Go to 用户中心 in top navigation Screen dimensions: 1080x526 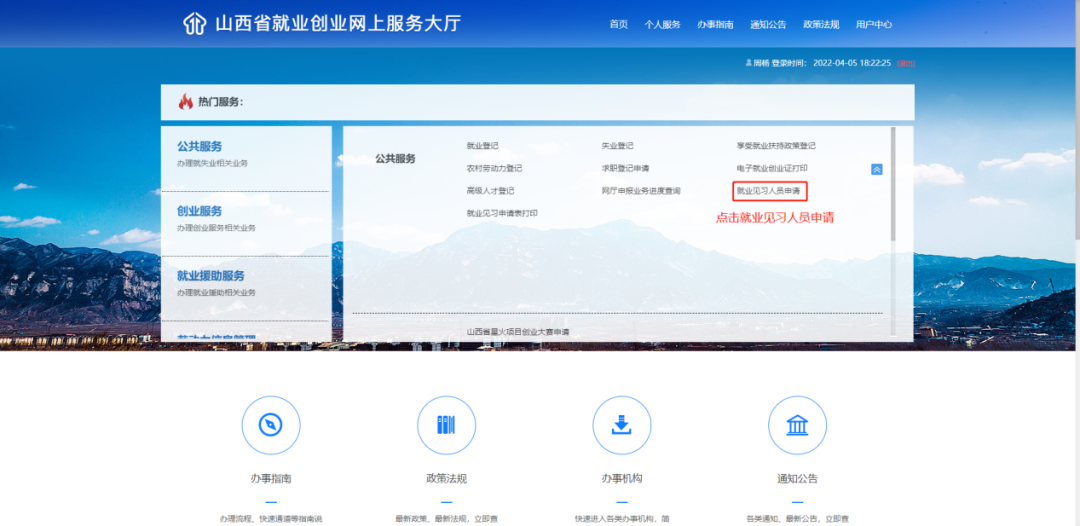coord(873,24)
